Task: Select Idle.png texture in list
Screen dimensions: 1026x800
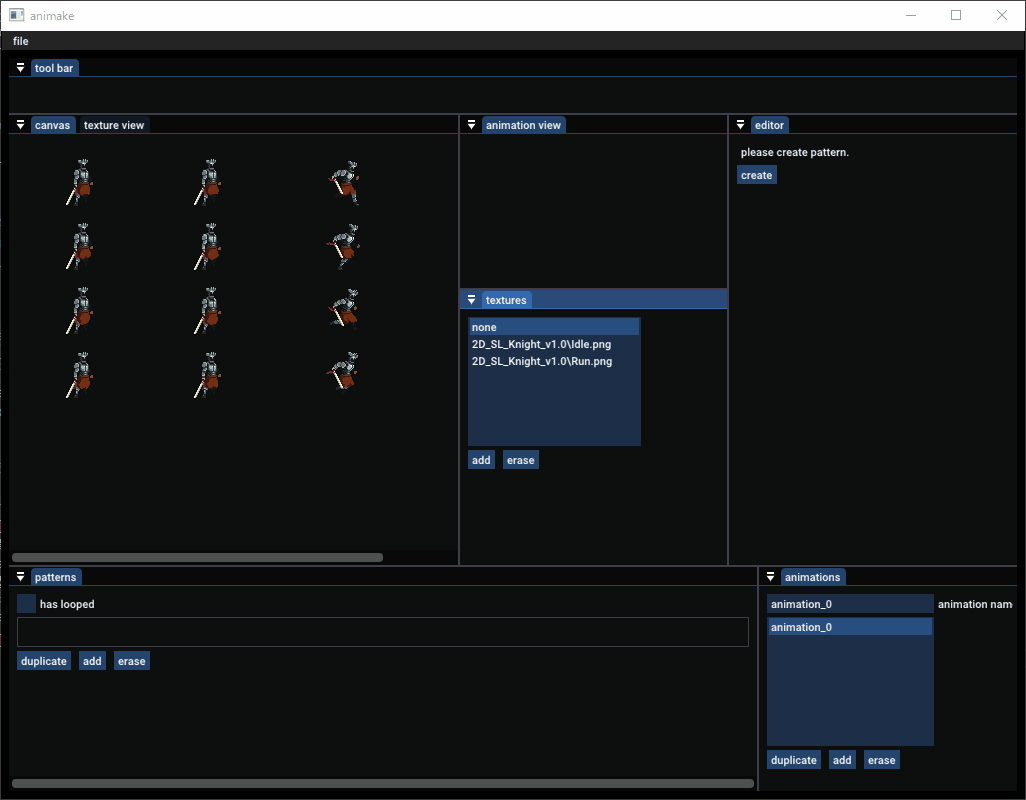Action: [554, 344]
